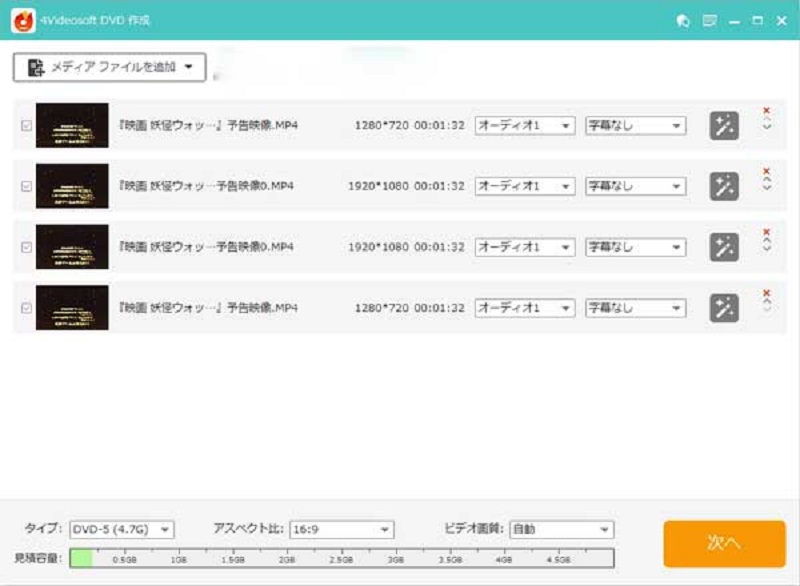
Task: Toggle the checkbox on the second video row
Action: click(25, 186)
